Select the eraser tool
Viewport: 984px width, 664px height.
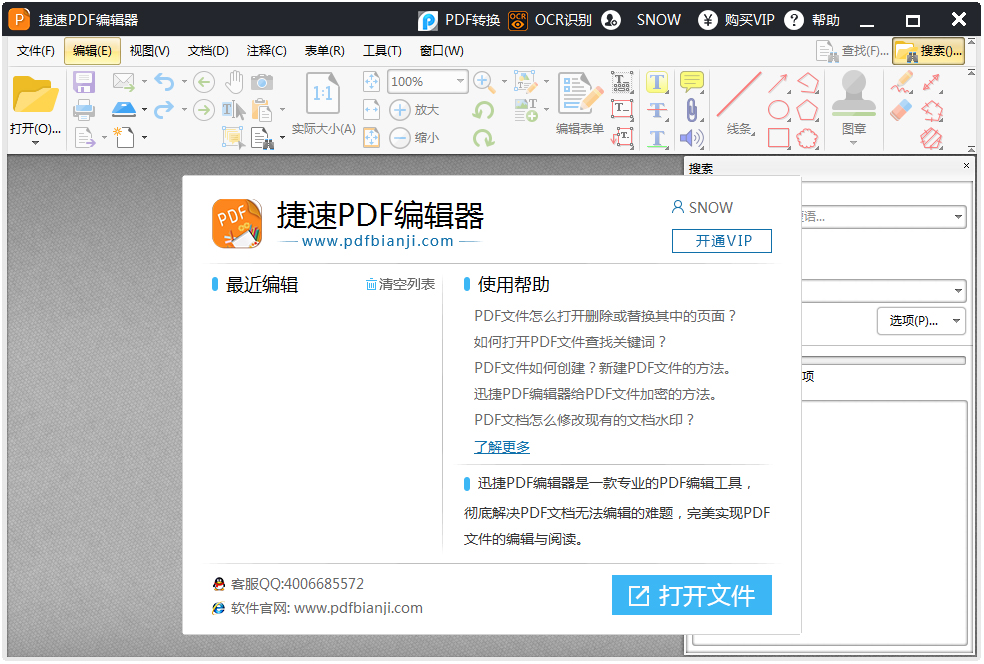(902, 110)
